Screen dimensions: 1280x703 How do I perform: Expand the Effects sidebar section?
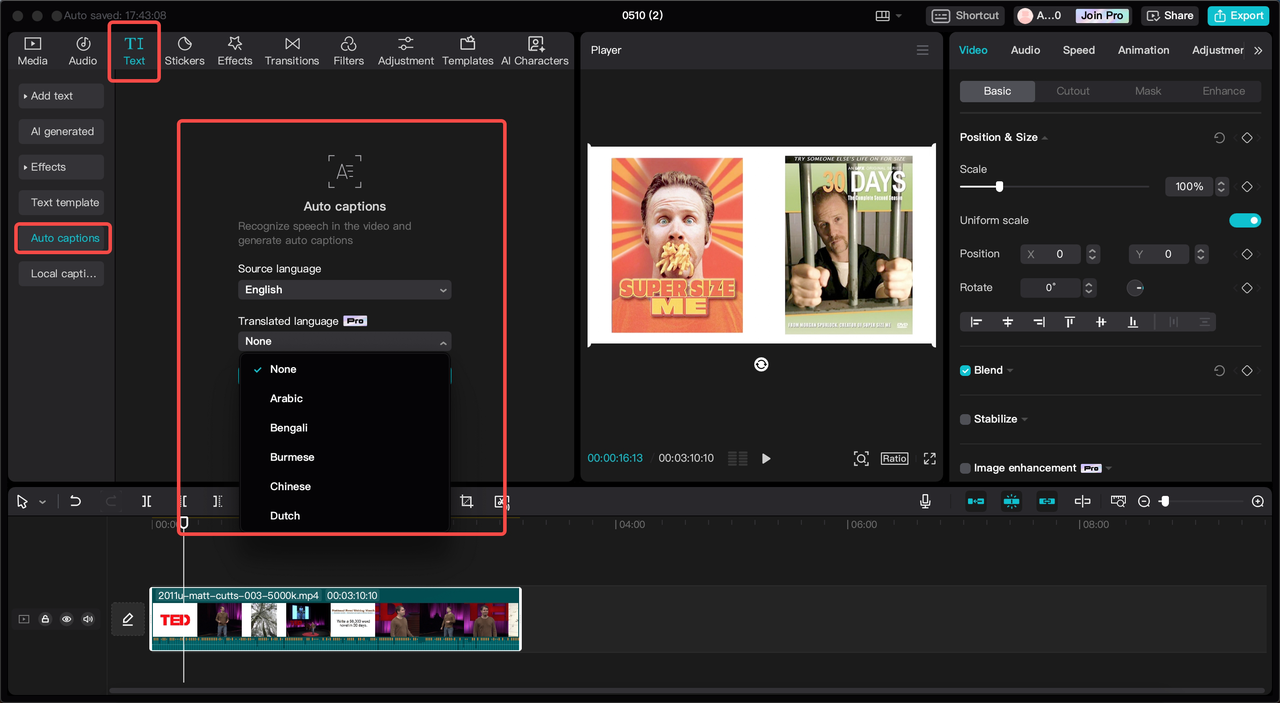[61, 167]
